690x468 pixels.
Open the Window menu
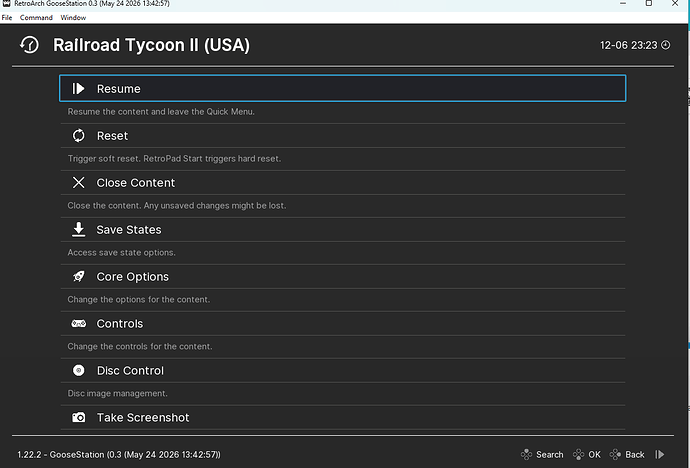73,18
